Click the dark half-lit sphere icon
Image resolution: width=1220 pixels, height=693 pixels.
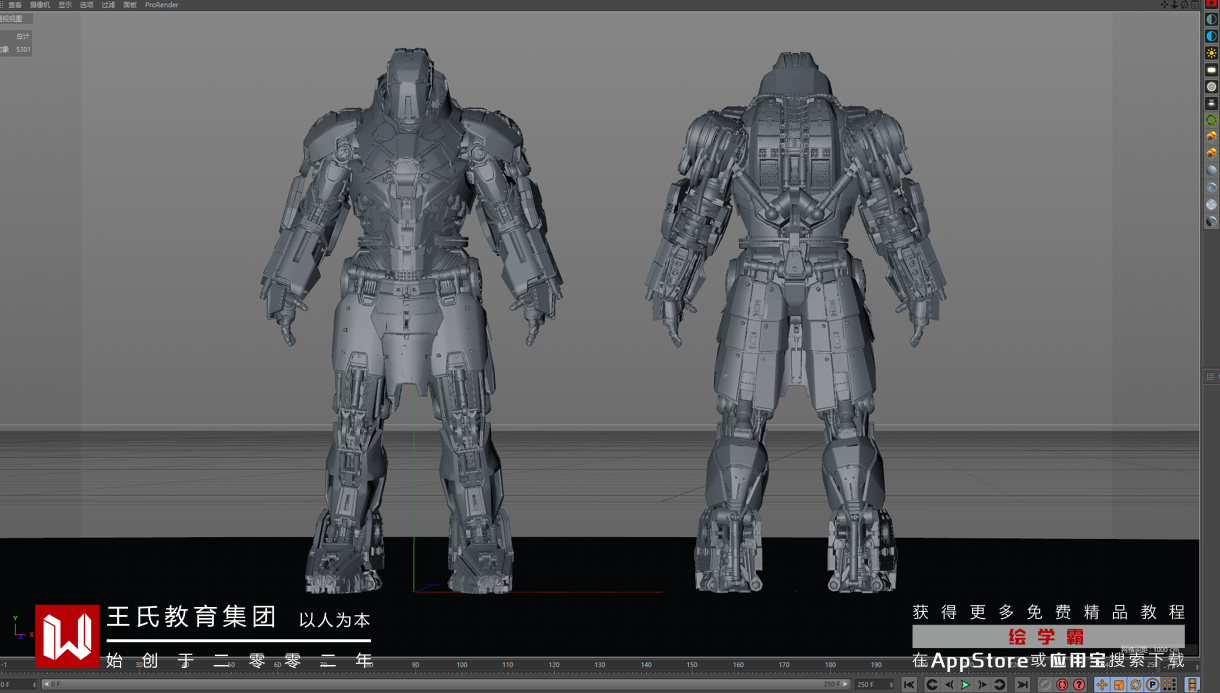(1211, 221)
